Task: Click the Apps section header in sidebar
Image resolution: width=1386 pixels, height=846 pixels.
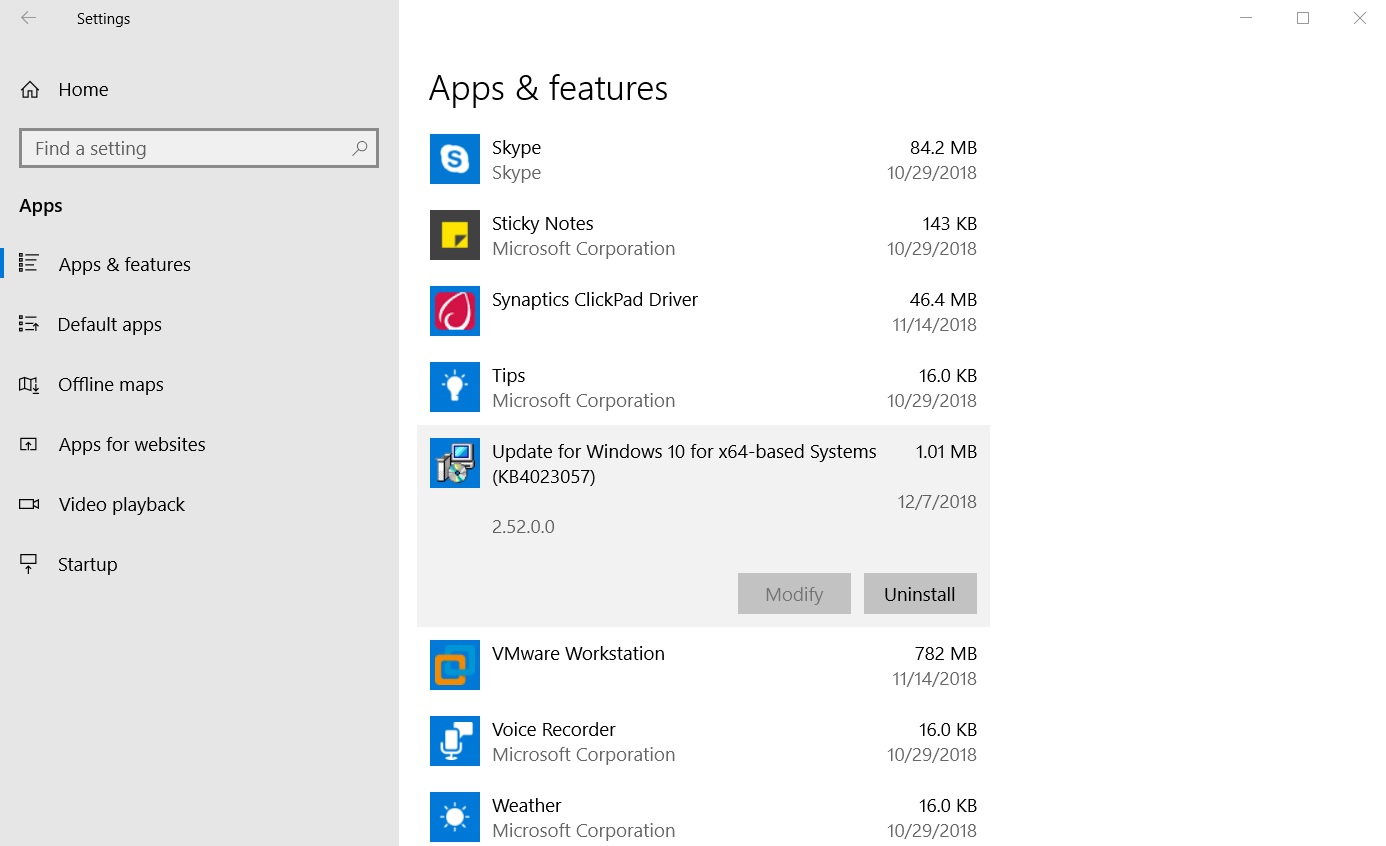Action: pyautogui.click(x=41, y=206)
